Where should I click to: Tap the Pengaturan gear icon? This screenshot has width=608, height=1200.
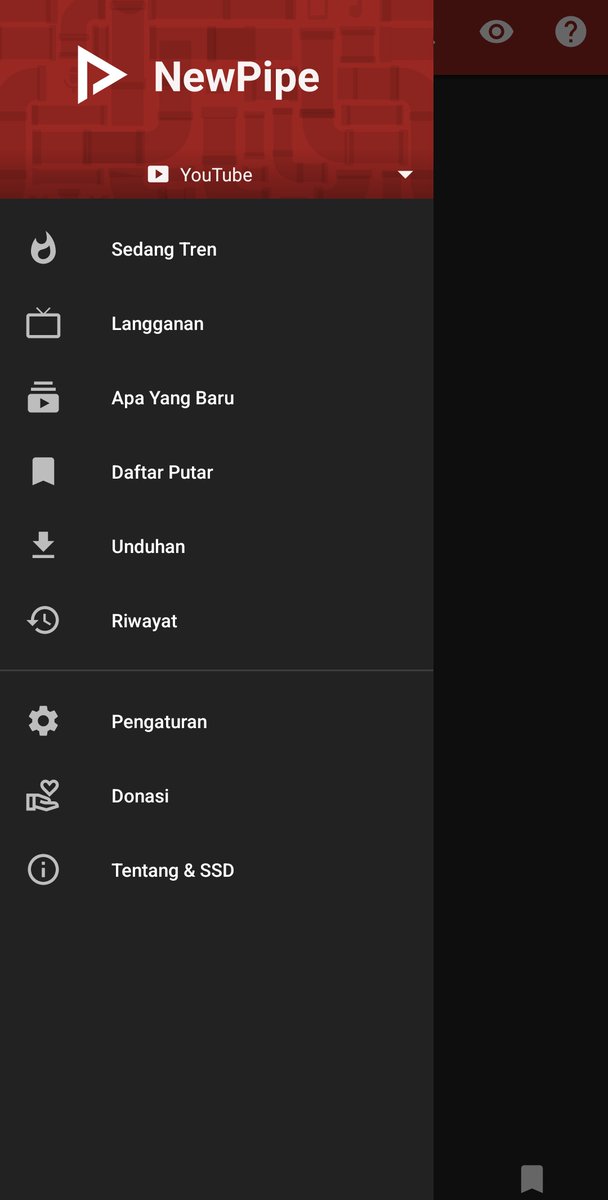(43, 721)
